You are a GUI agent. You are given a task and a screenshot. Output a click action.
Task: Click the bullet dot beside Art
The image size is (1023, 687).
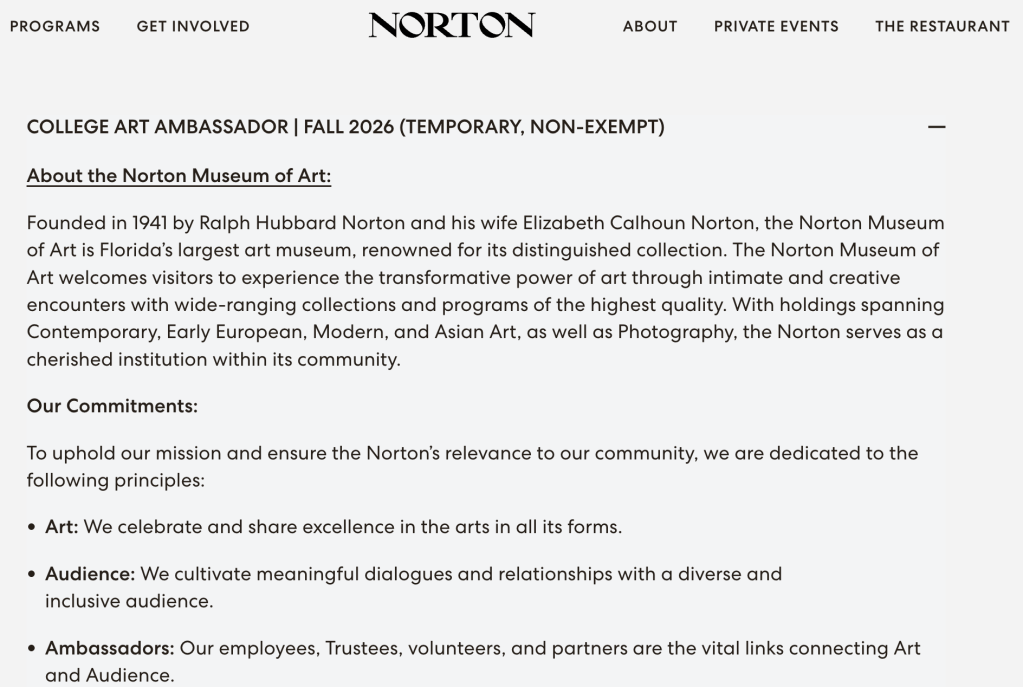[x=31, y=527]
